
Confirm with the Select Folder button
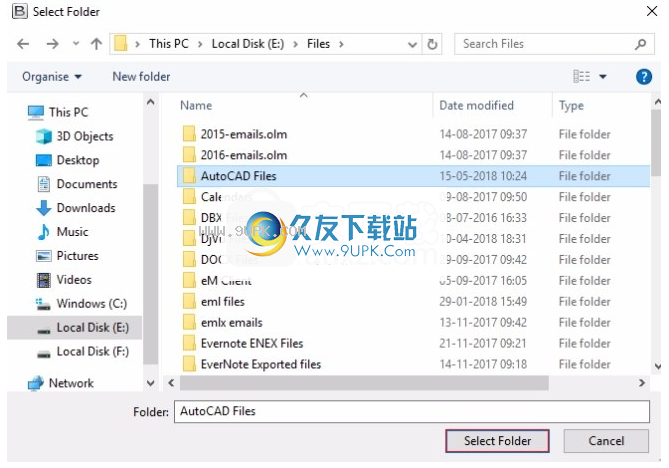tap(497, 441)
